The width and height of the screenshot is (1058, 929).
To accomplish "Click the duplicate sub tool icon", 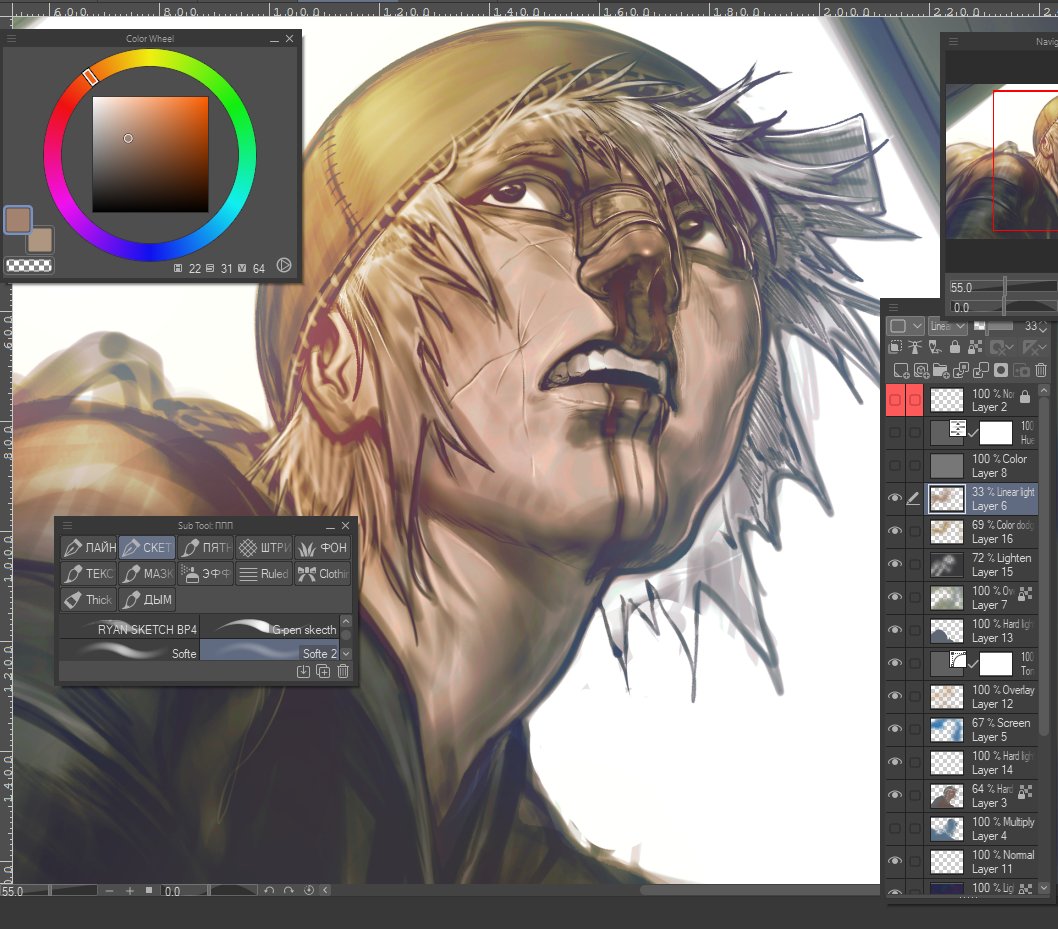I will point(323,671).
